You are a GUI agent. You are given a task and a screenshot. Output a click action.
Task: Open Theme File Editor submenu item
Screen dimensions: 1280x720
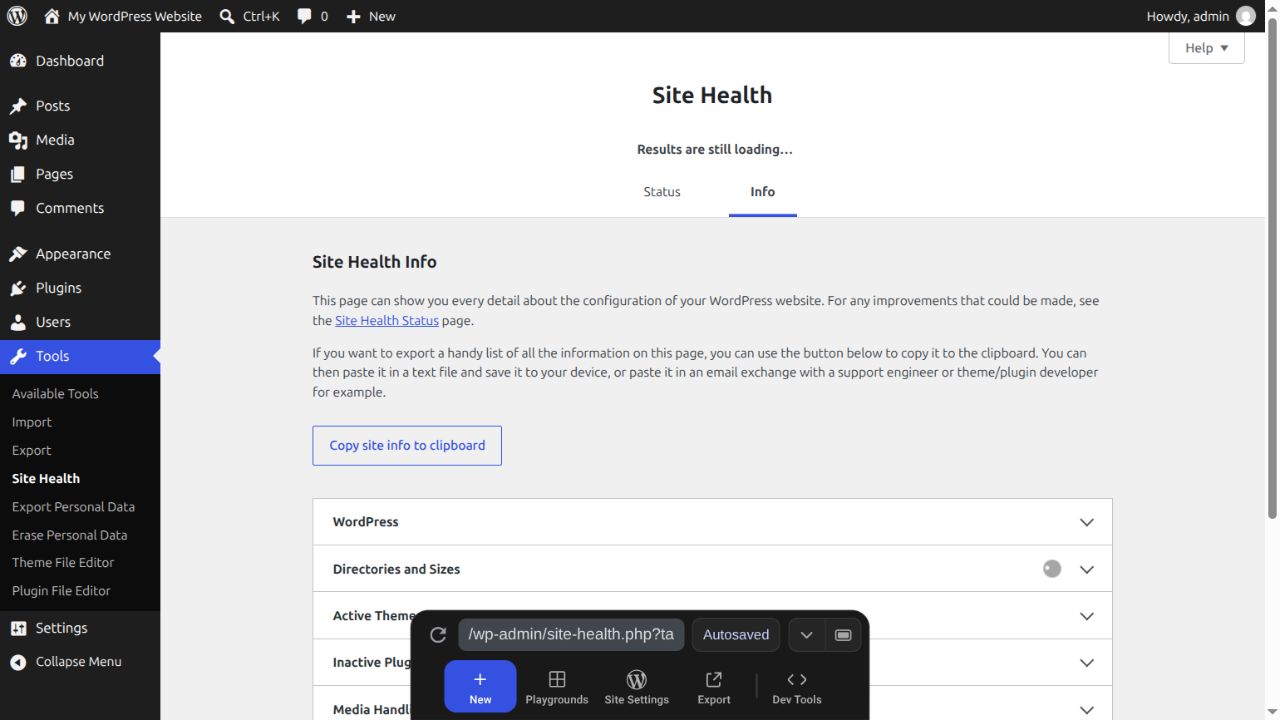(63, 562)
